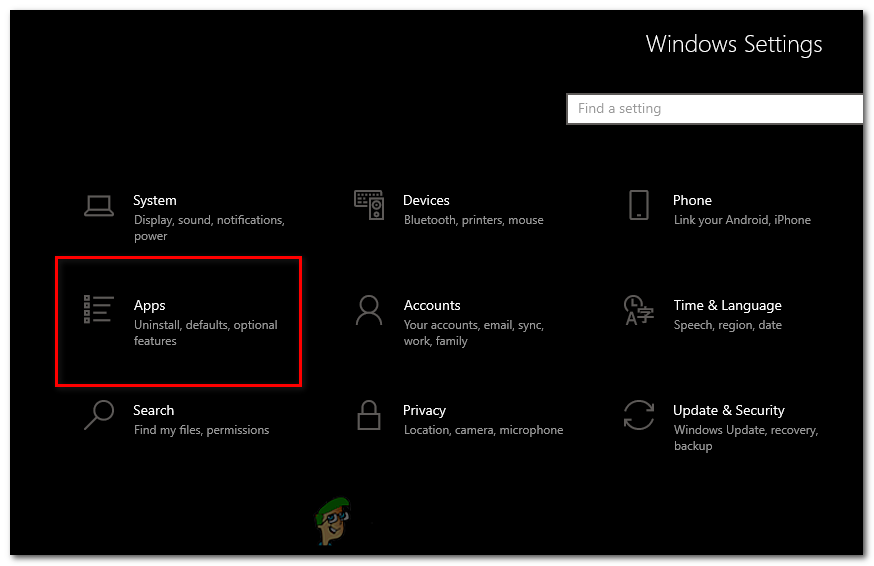Click the Search magnifier icon
This screenshot has height=566, width=874.
click(x=99, y=415)
